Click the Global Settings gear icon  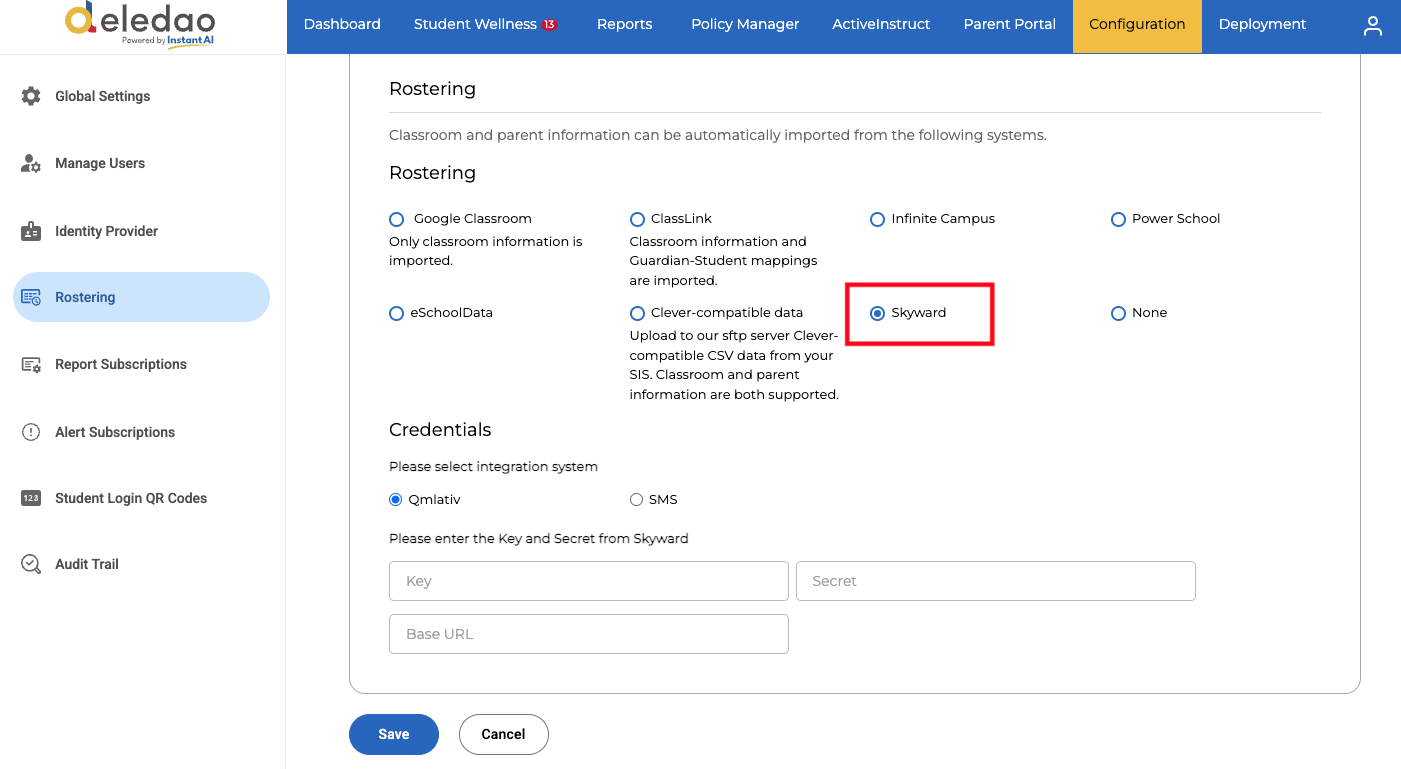point(31,96)
